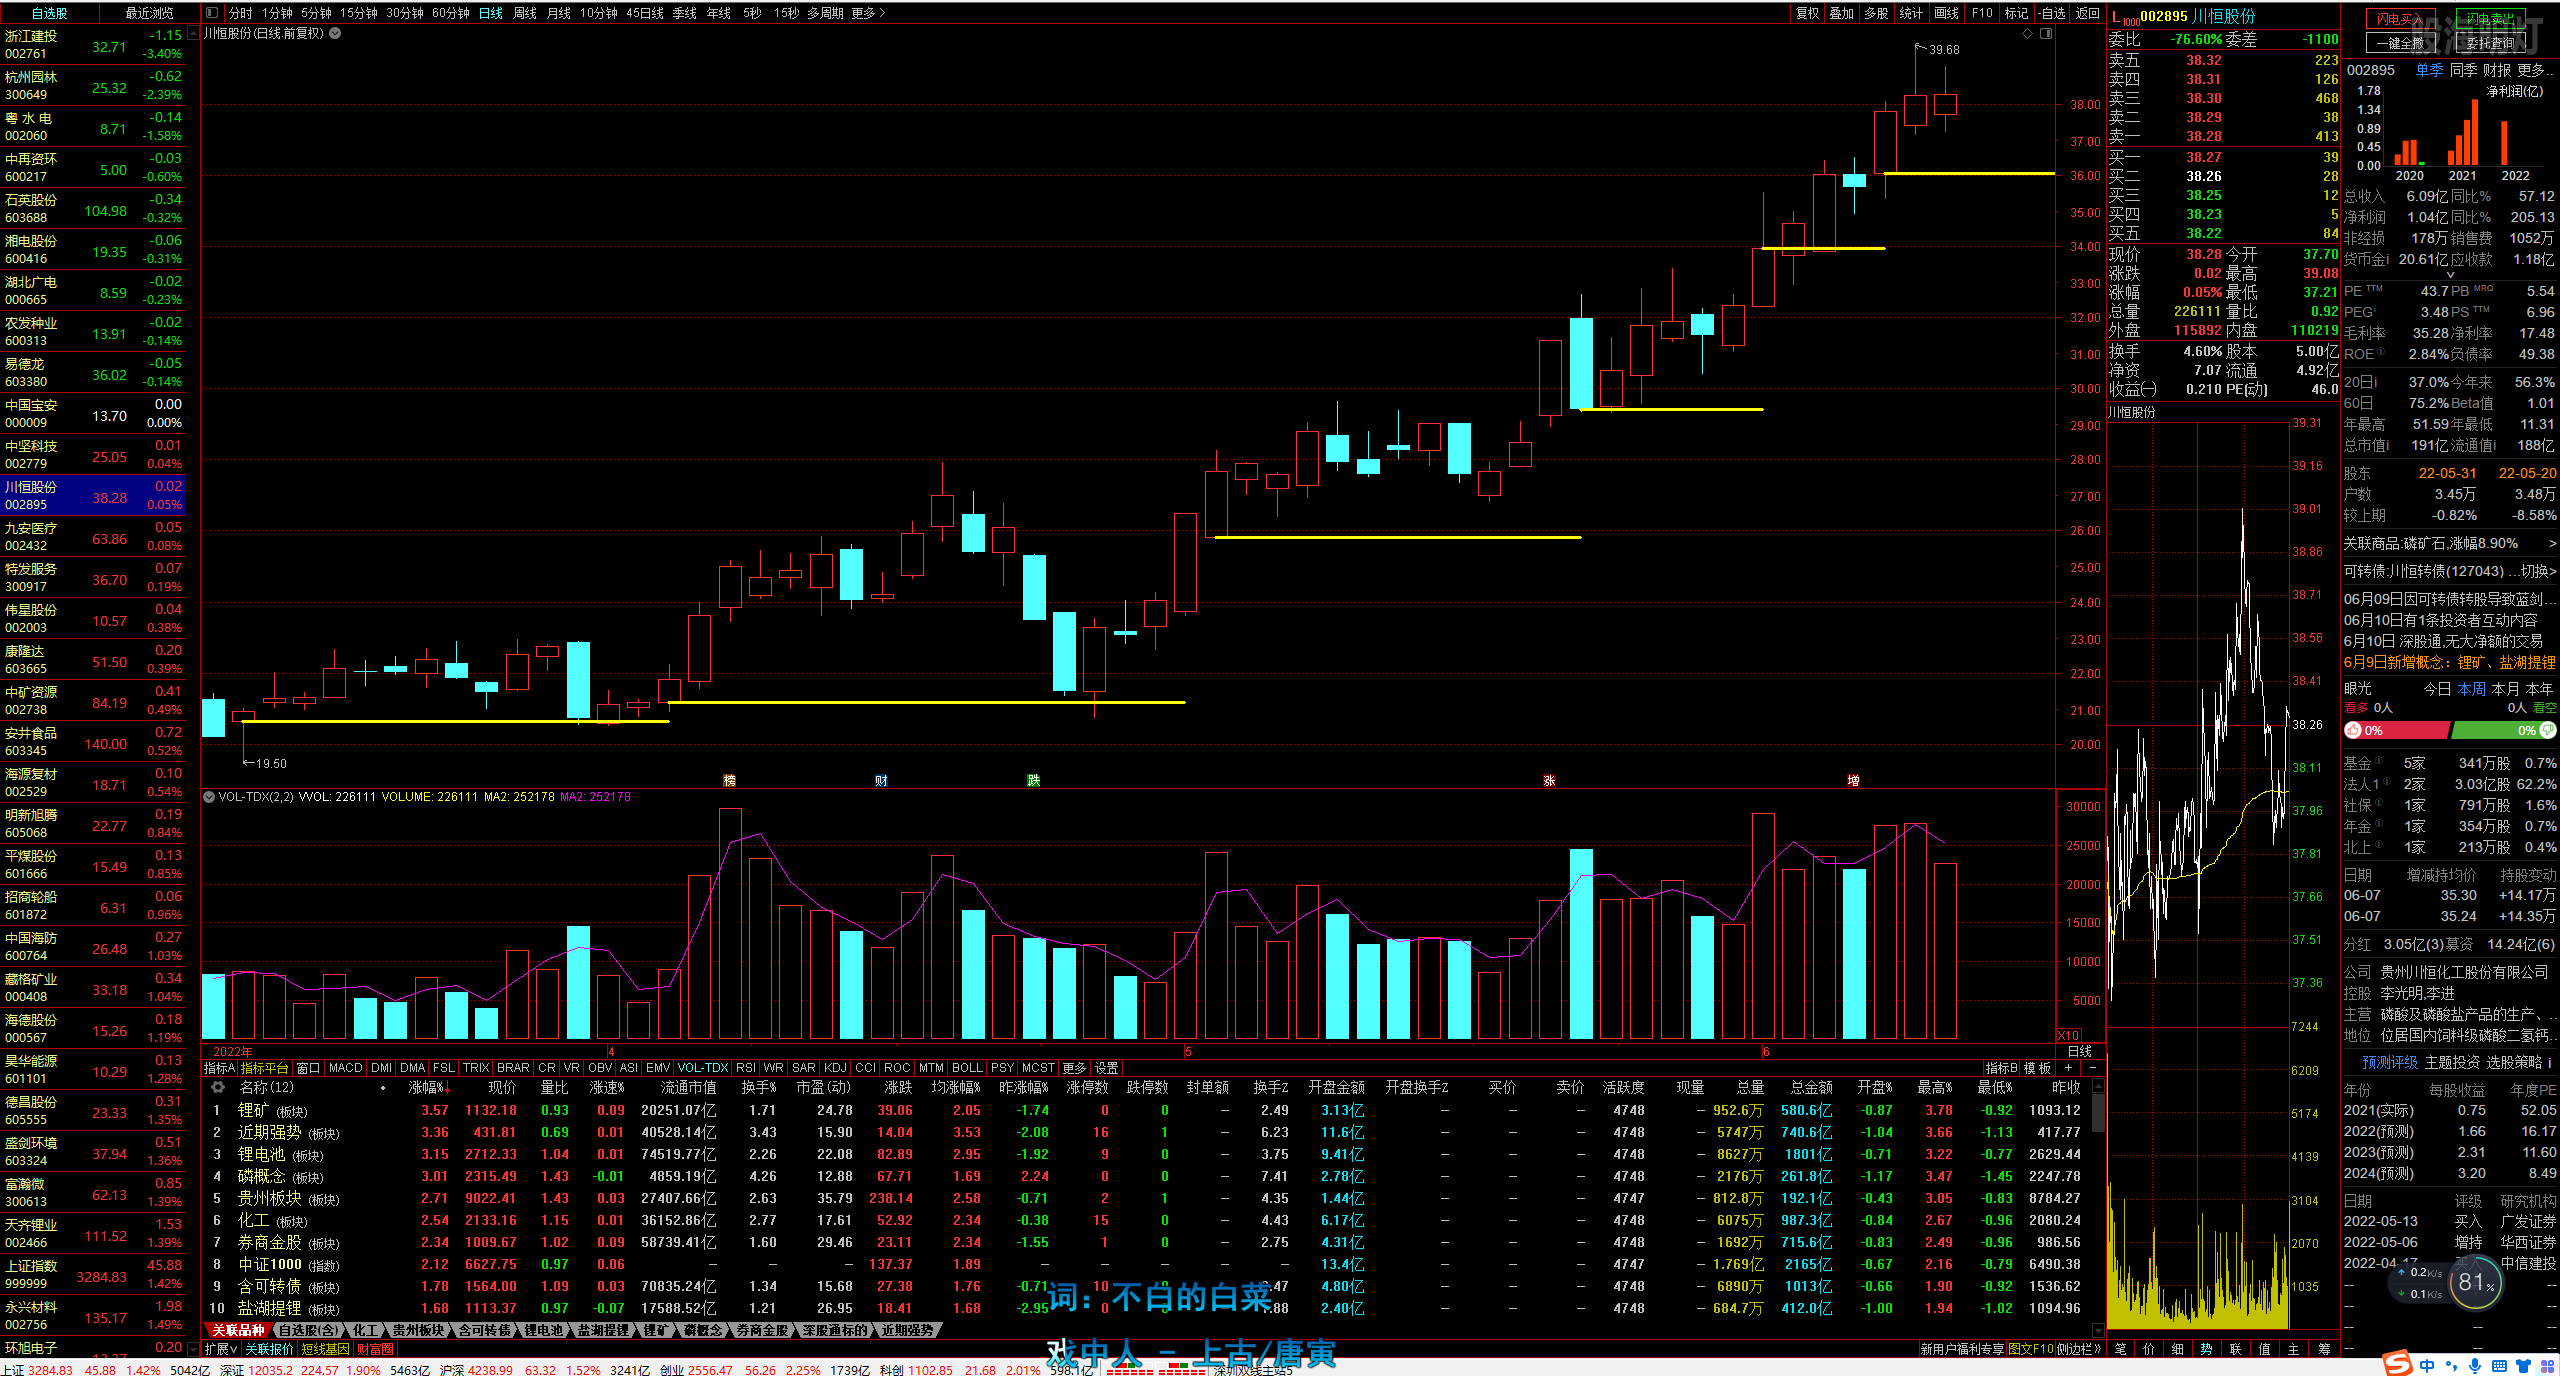2560x1376 pixels.
Task: Open the 切换> convertible bond switcher
Action: pyautogui.click(x=2538, y=572)
